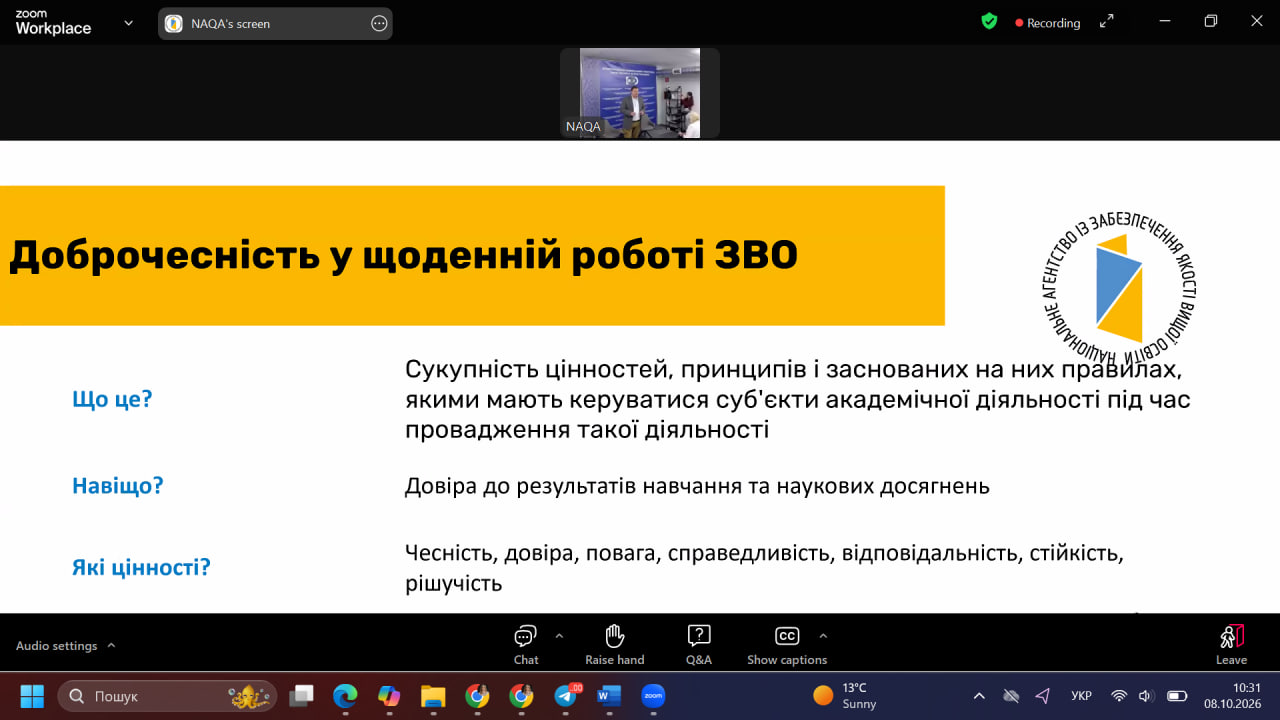The image size is (1280, 720).
Task: Click the Навіщо? heading on the slide
Action: 118,486
